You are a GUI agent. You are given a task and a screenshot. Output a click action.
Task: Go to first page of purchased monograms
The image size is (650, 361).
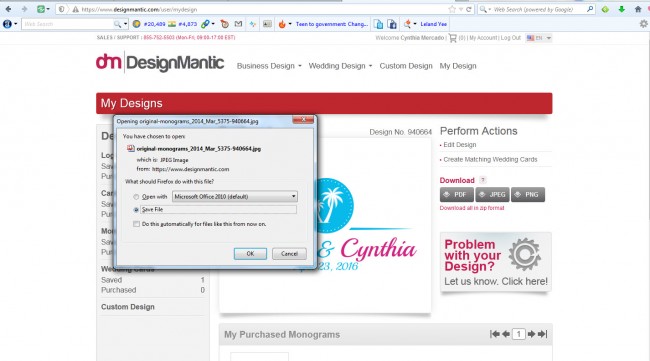coord(495,334)
